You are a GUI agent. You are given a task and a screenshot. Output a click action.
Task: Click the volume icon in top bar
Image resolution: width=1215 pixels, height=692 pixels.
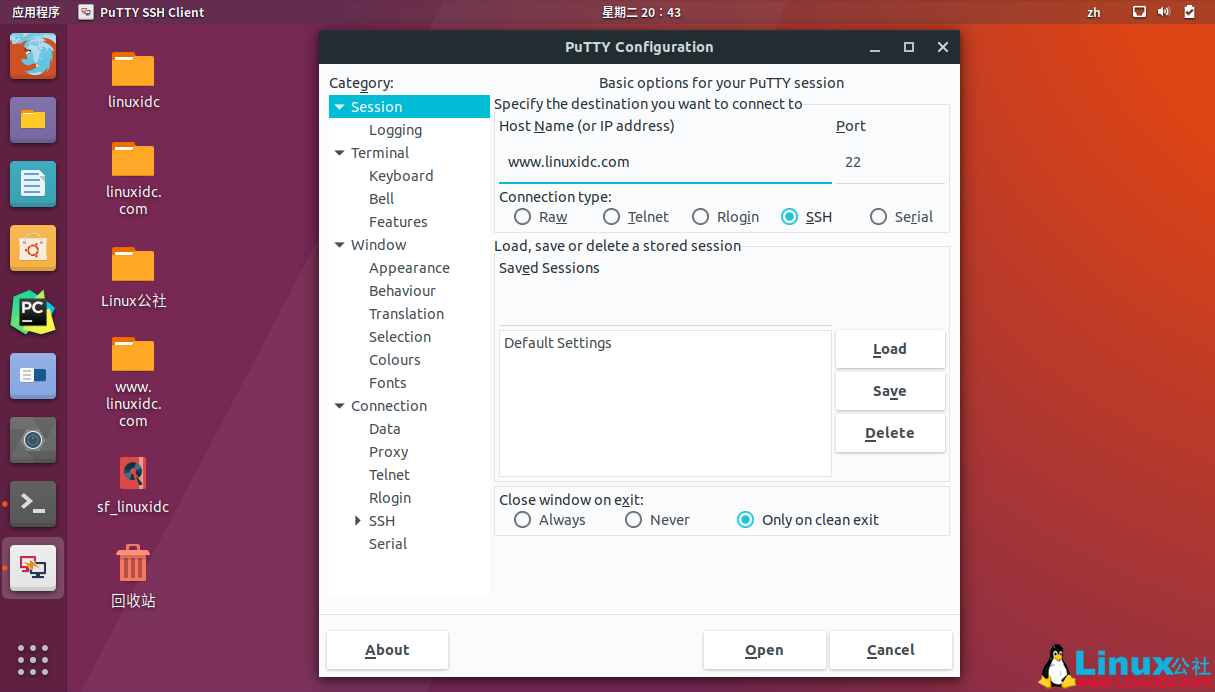pyautogui.click(x=1164, y=12)
